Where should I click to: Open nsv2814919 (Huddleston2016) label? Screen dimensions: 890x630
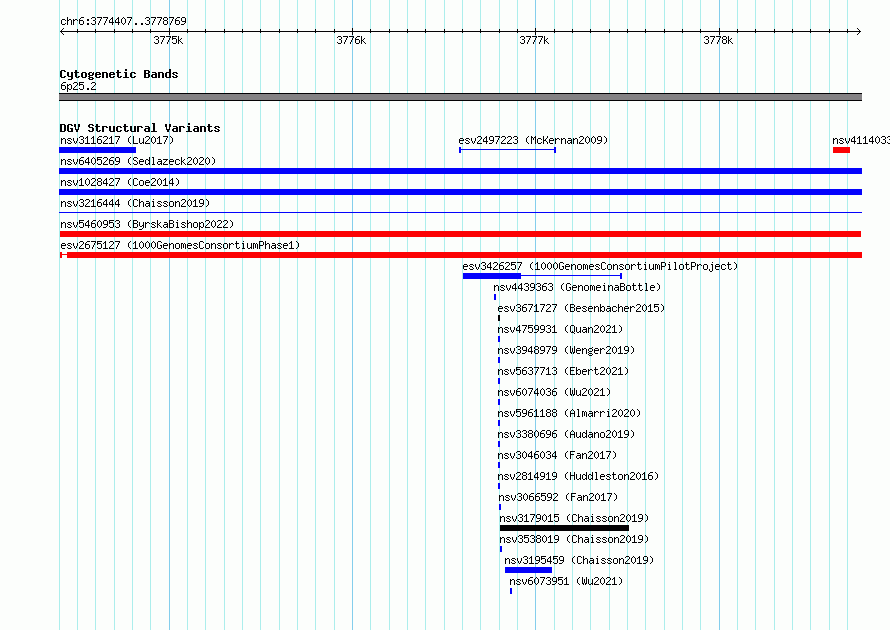578,476
